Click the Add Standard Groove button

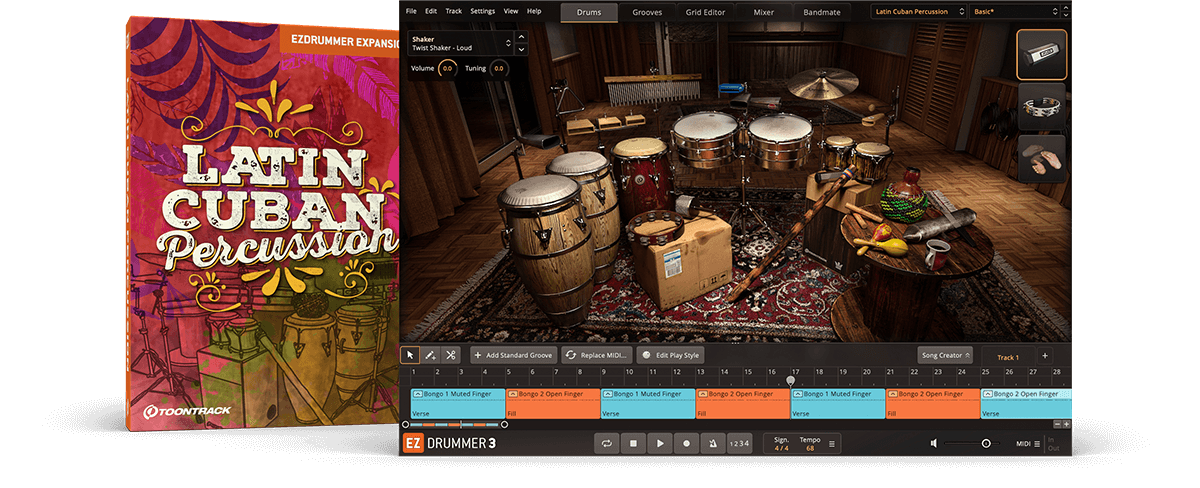(x=513, y=355)
